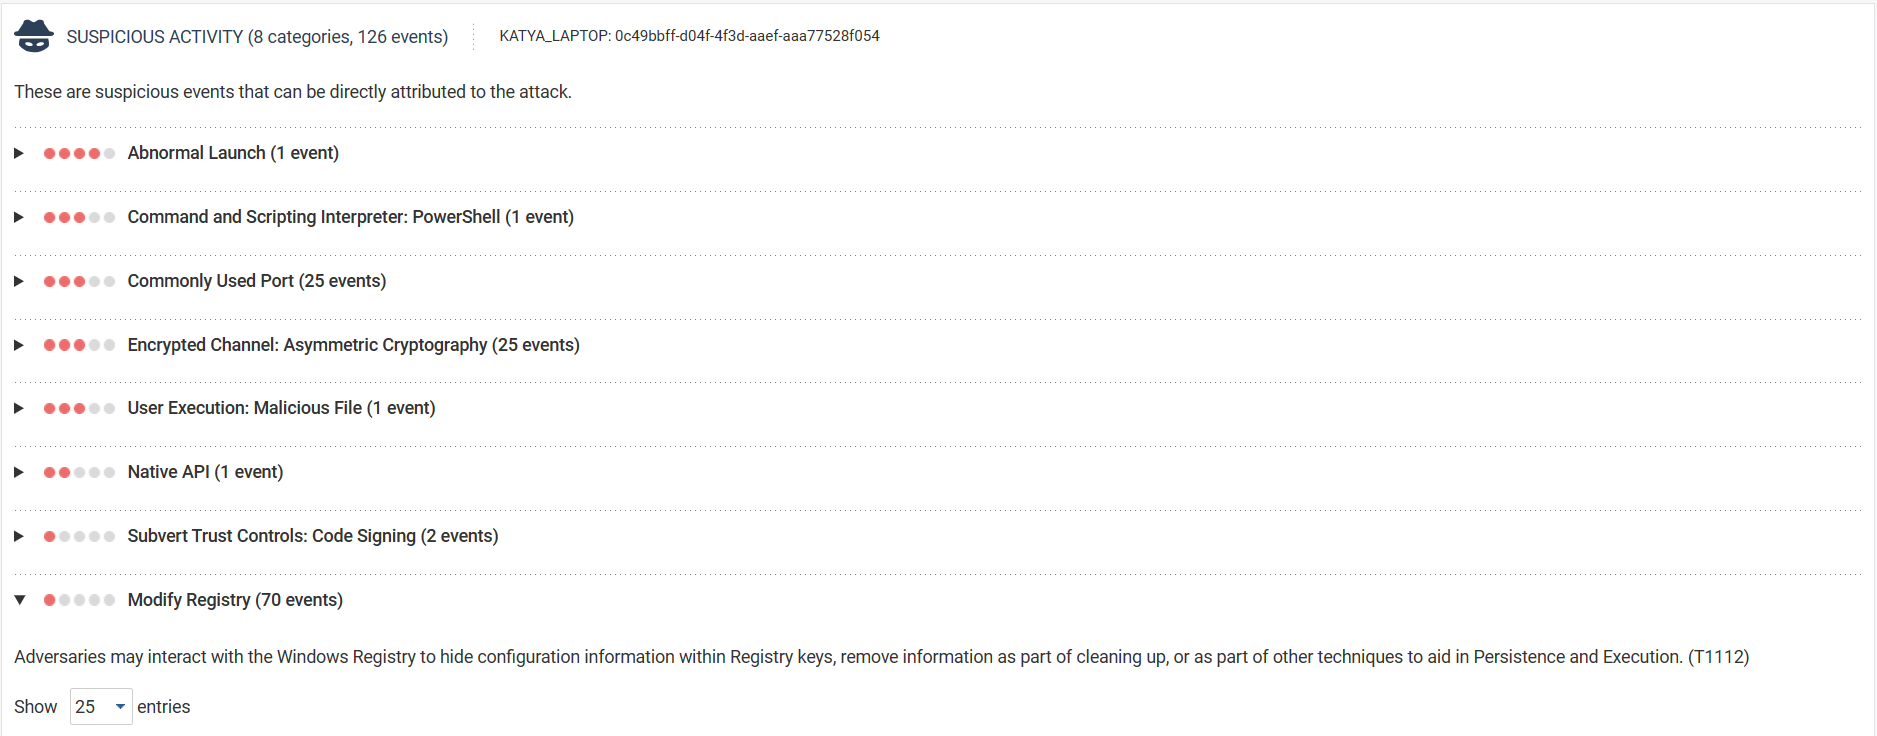Viewport: 1877px width, 736px height.
Task: Click the KATYA_LAPTOP host identifier text
Action: pos(689,36)
